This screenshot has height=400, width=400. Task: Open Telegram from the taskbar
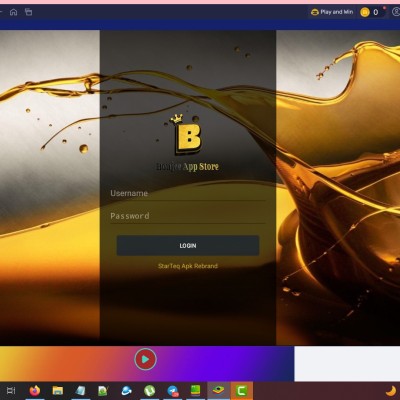[173, 391]
